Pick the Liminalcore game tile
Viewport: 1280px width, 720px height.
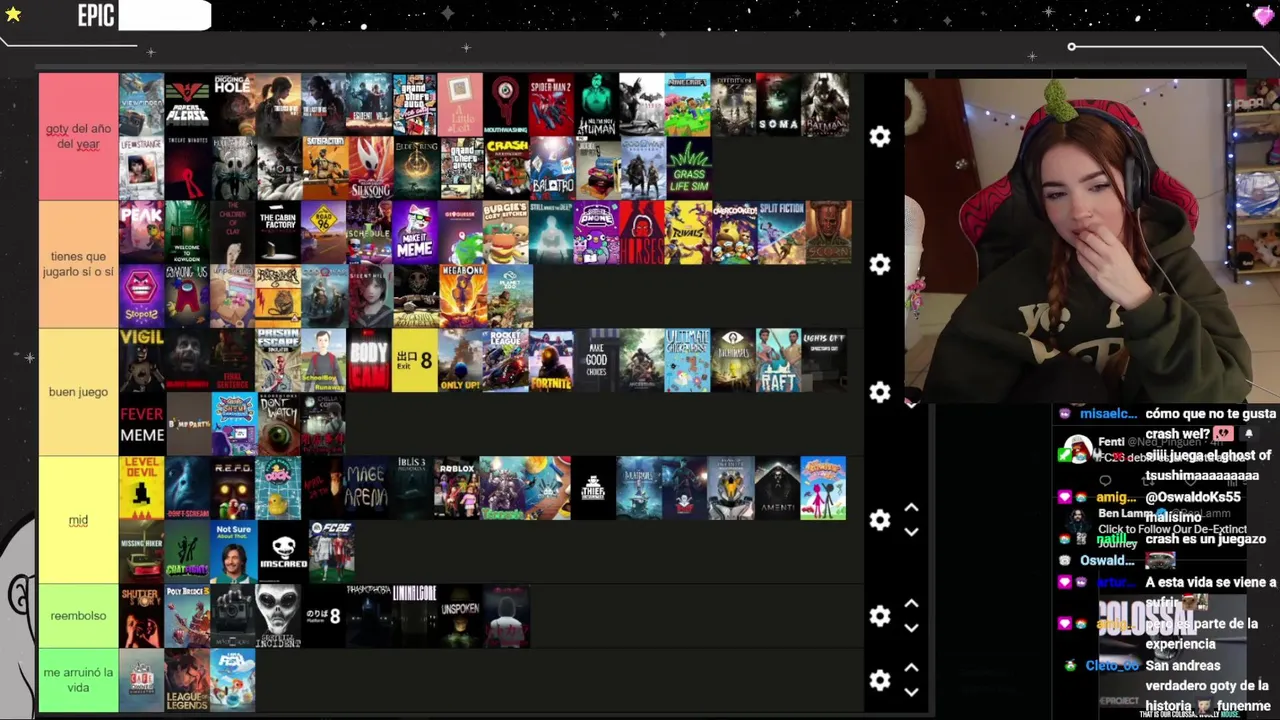414,616
